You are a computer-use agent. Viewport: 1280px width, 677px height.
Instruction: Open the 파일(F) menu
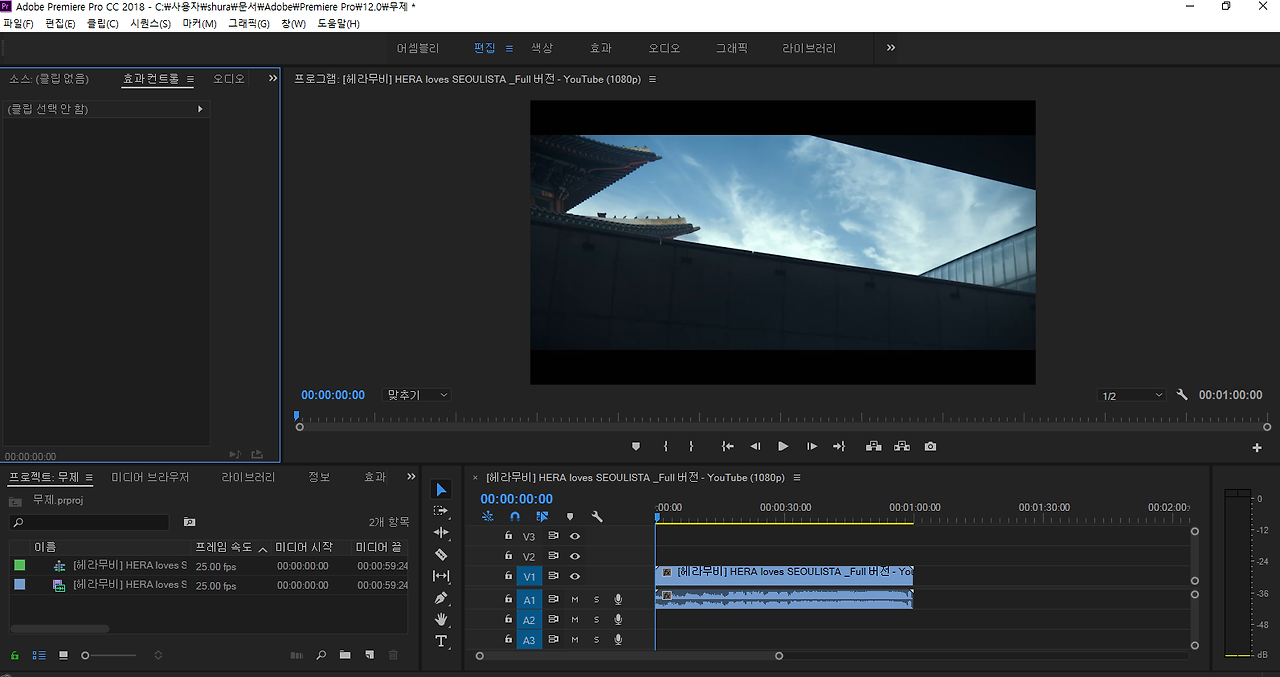(20, 22)
